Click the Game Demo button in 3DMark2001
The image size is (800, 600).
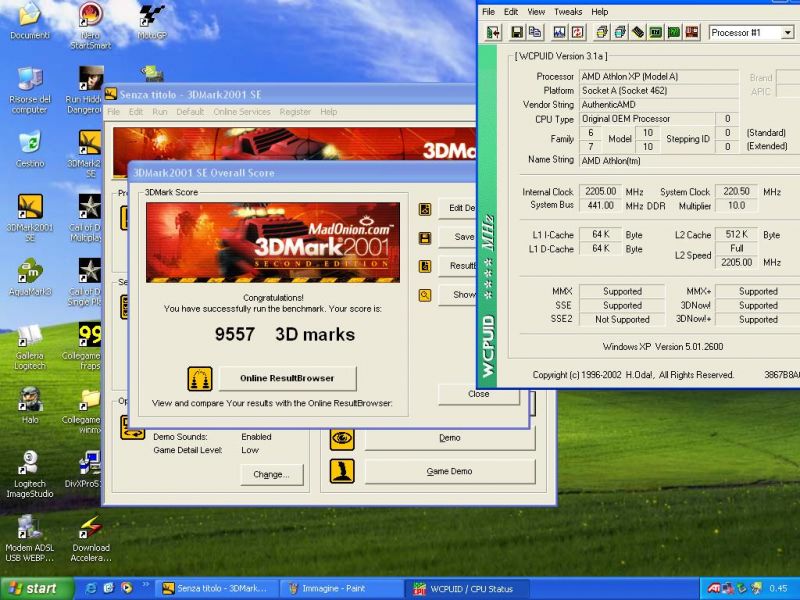[x=449, y=471]
